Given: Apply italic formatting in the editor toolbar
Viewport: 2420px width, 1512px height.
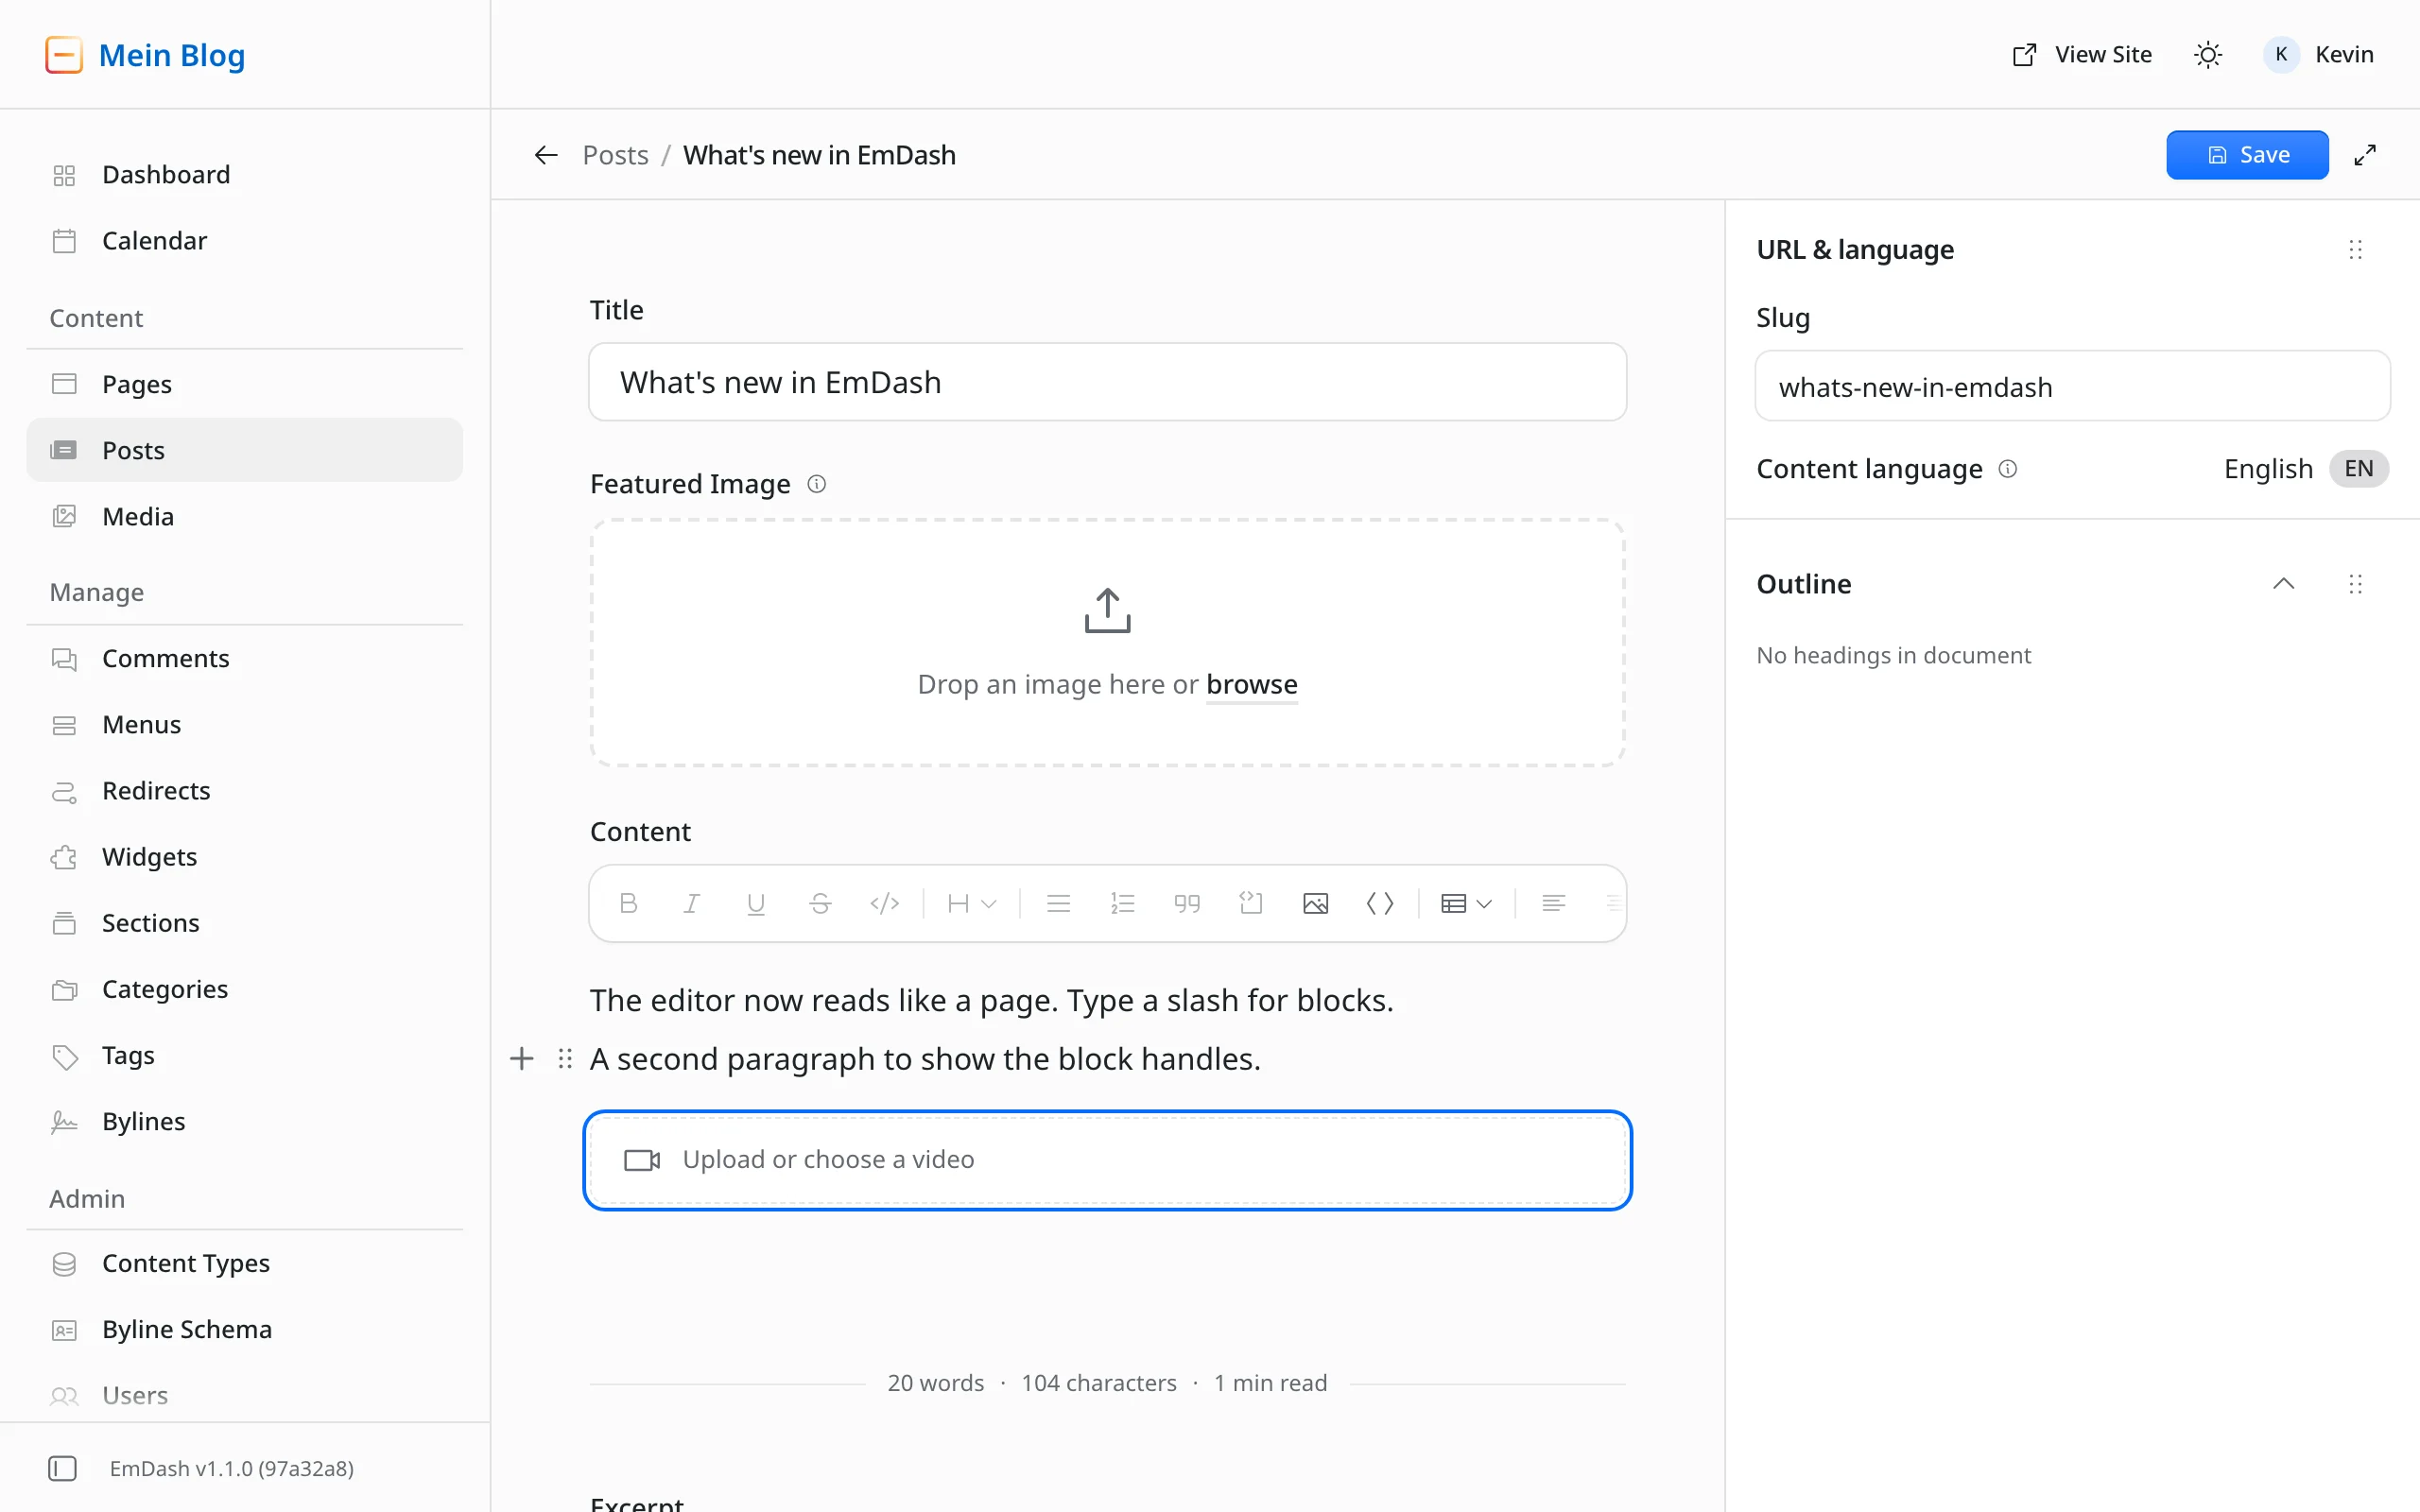Looking at the screenshot, I should coord(691,903).
